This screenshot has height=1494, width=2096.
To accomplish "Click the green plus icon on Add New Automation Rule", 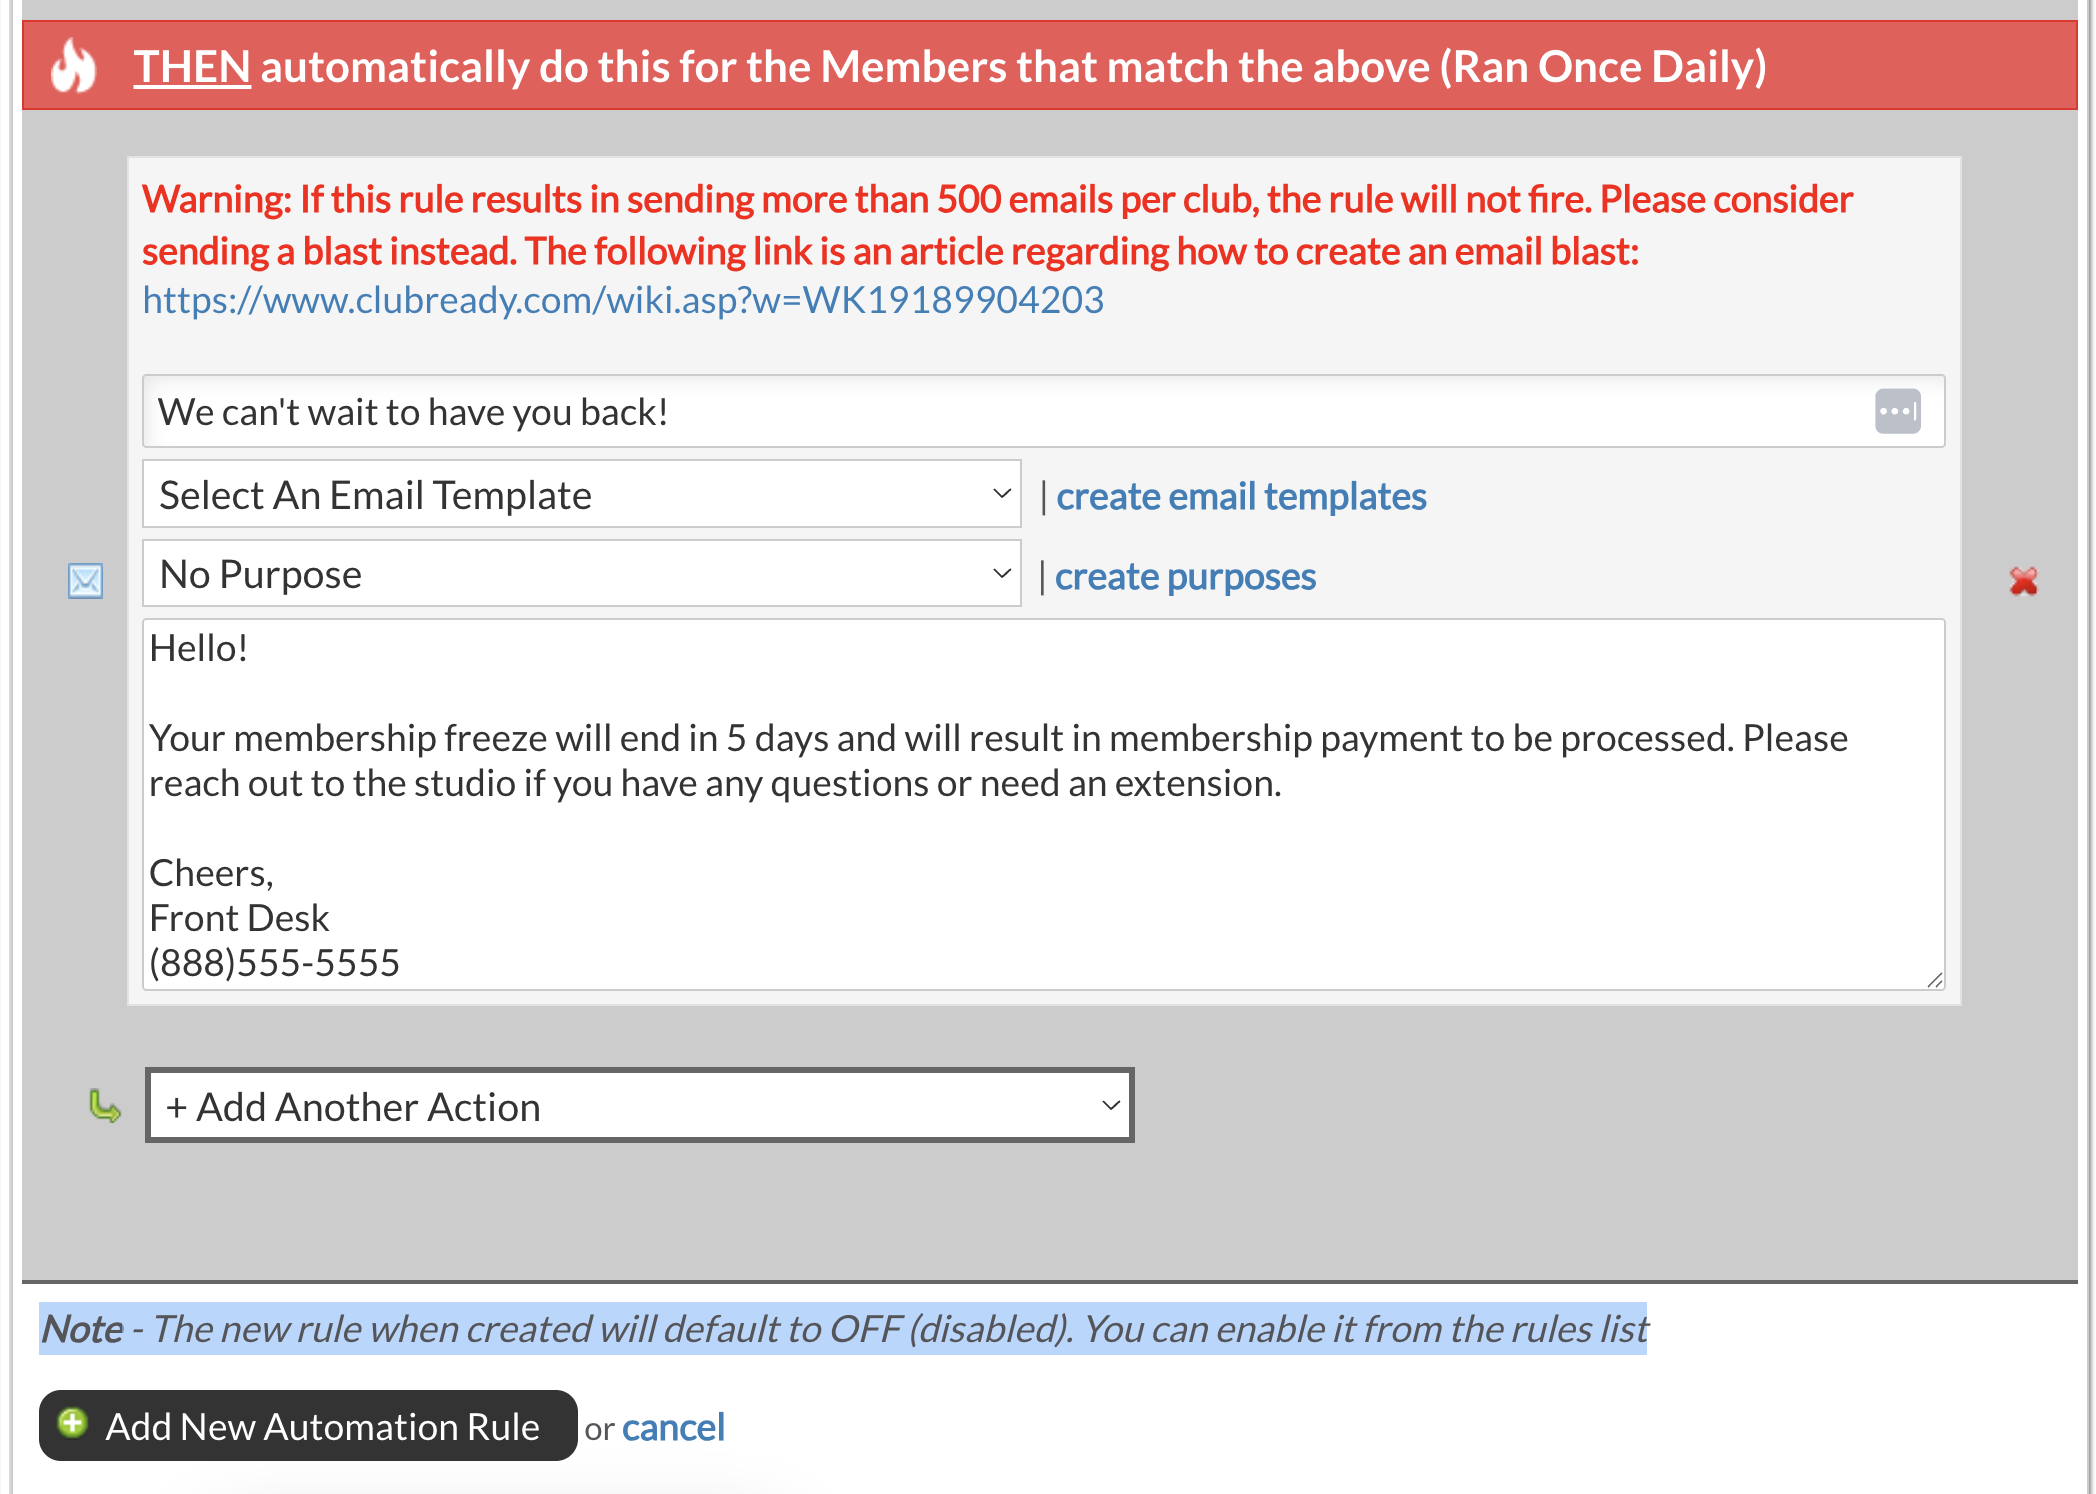I will 72,1423.
